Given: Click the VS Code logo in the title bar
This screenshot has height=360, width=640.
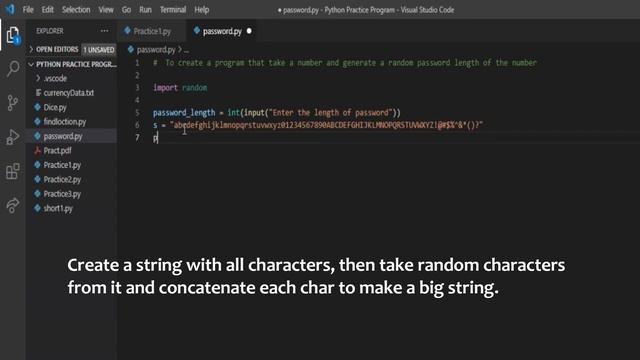Looking at the screenshot, I should coord(10,9).
